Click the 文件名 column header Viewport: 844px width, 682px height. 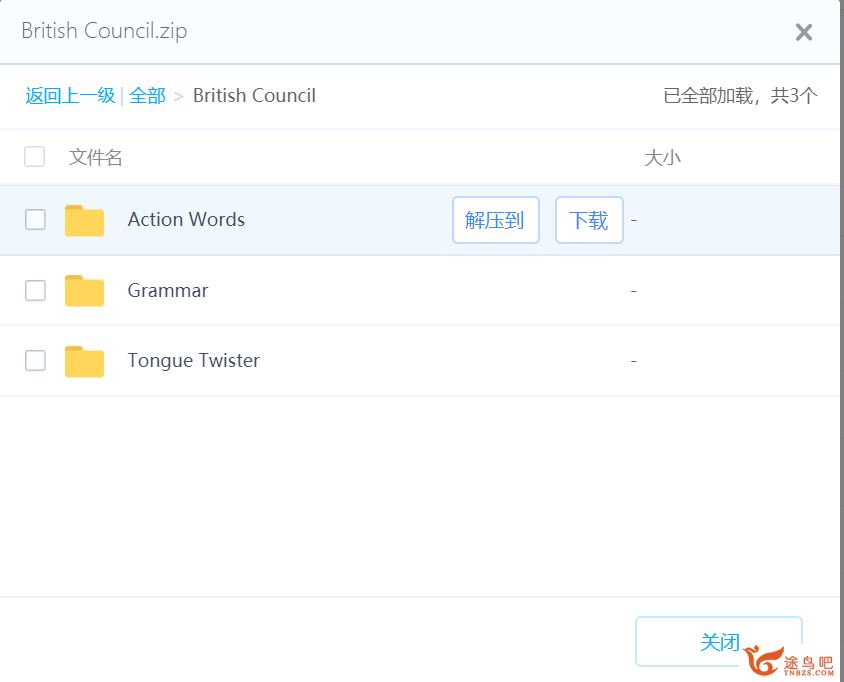(x=95, y=157)
